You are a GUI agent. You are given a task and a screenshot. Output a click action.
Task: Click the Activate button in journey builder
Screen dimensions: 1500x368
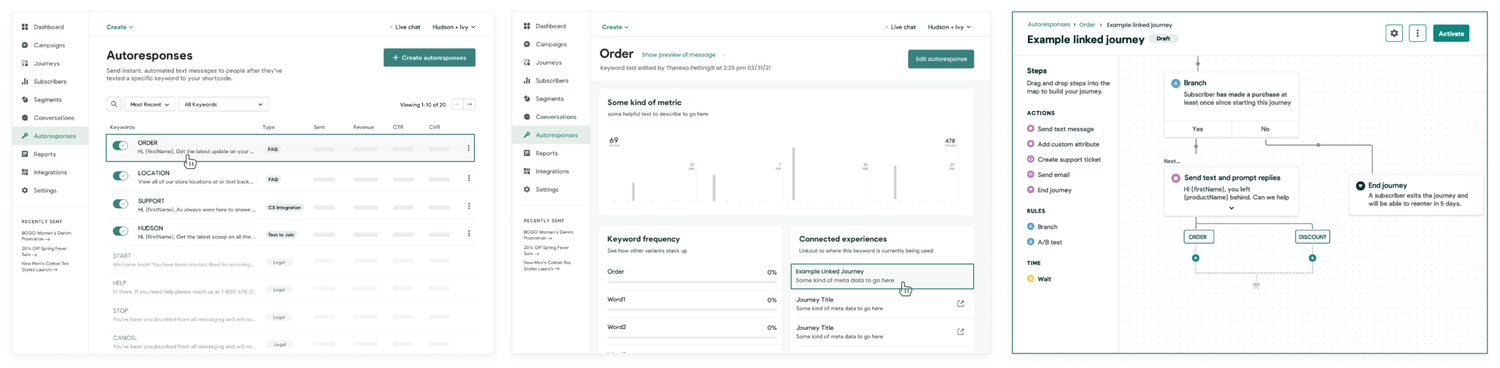[1451, 33]
